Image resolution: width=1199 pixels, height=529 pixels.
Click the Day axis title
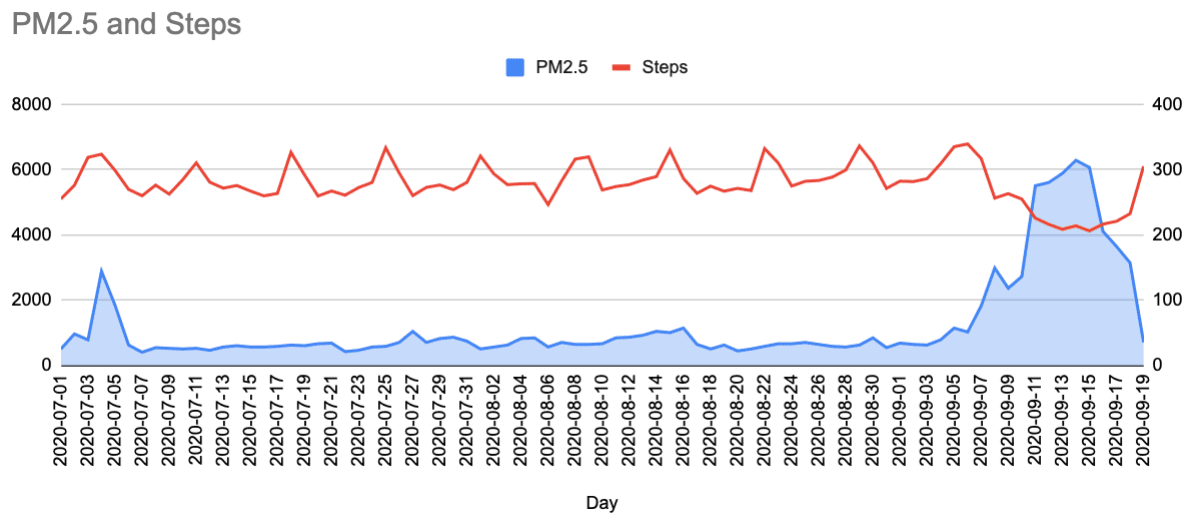pos(603,503)
